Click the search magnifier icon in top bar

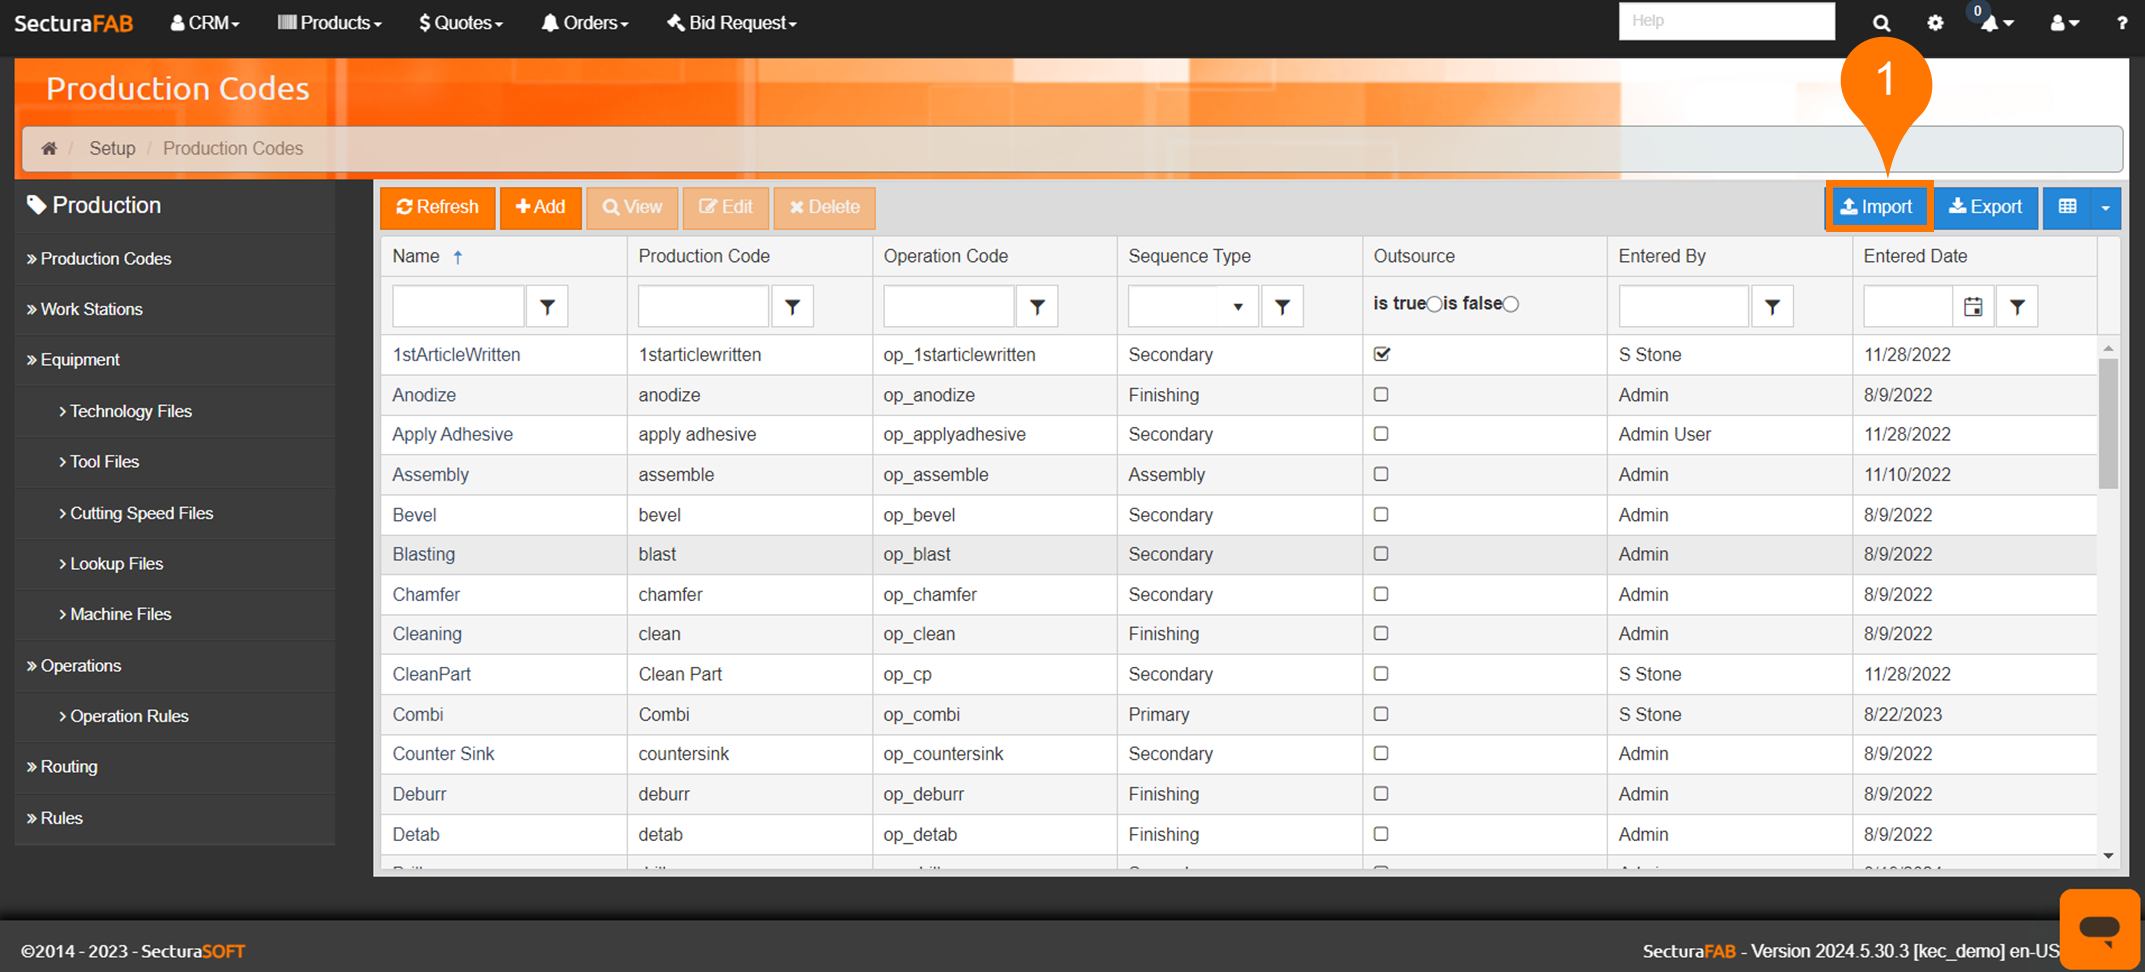[1881, 23]
